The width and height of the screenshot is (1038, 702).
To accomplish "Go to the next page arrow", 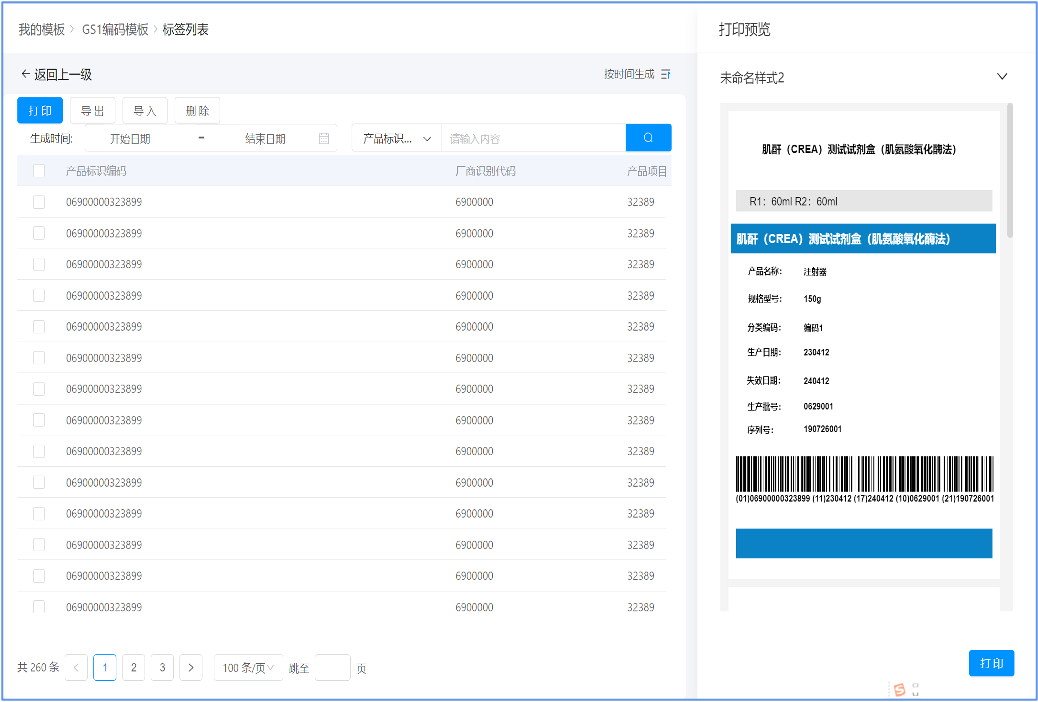I will [191, 667].
